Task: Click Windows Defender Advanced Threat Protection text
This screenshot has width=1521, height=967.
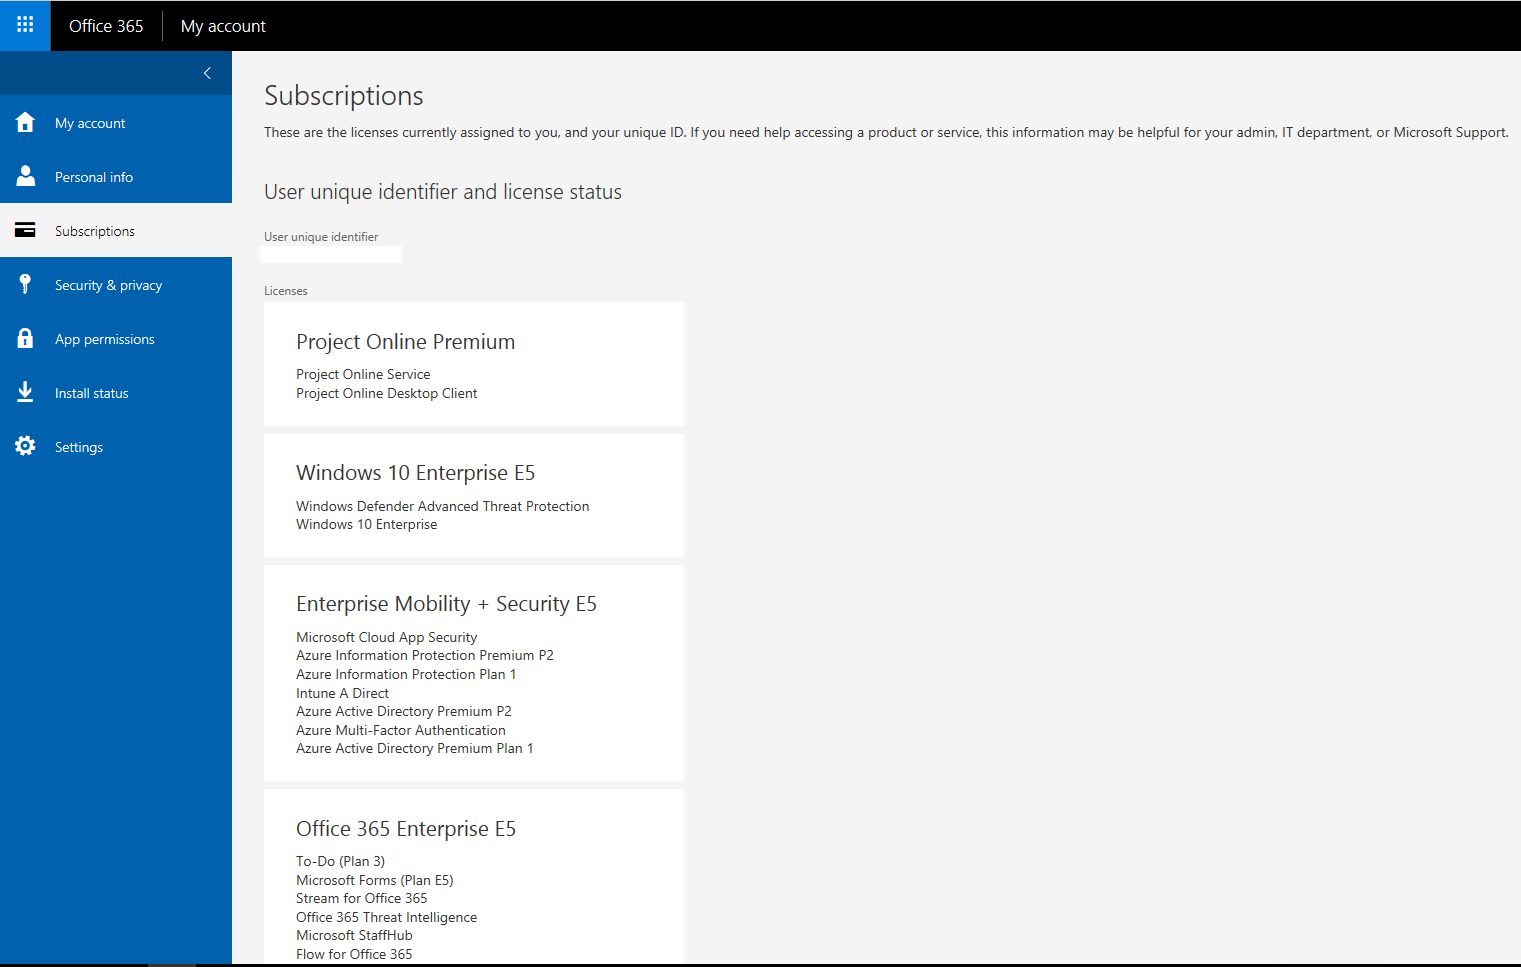Action: tap(442, 506)
